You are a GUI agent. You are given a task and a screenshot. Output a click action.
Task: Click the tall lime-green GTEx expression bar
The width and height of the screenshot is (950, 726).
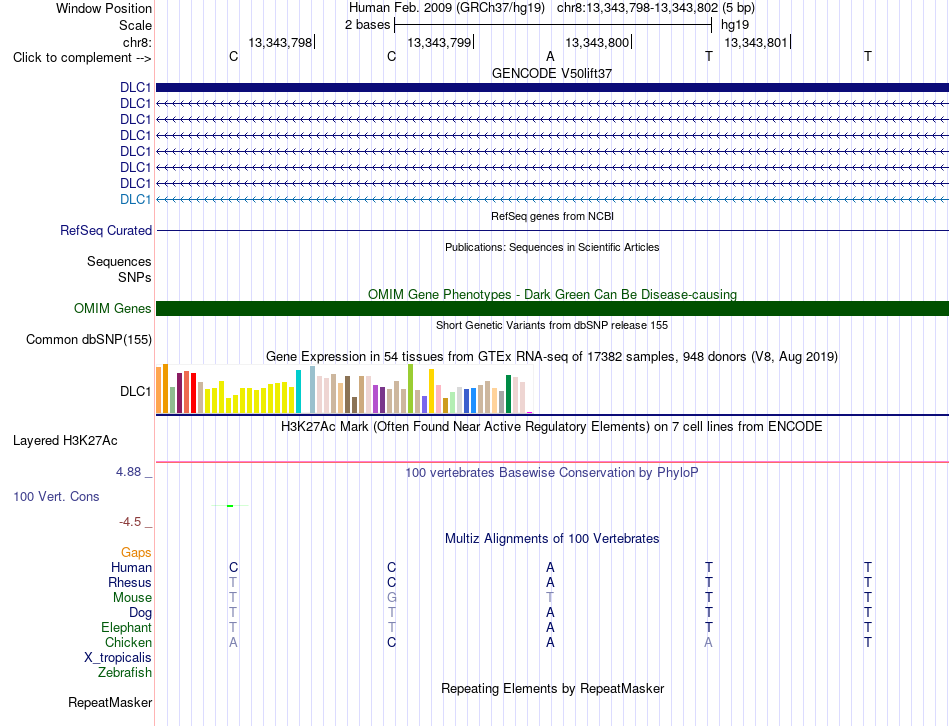pyautogui.click(x=411, y=388)
